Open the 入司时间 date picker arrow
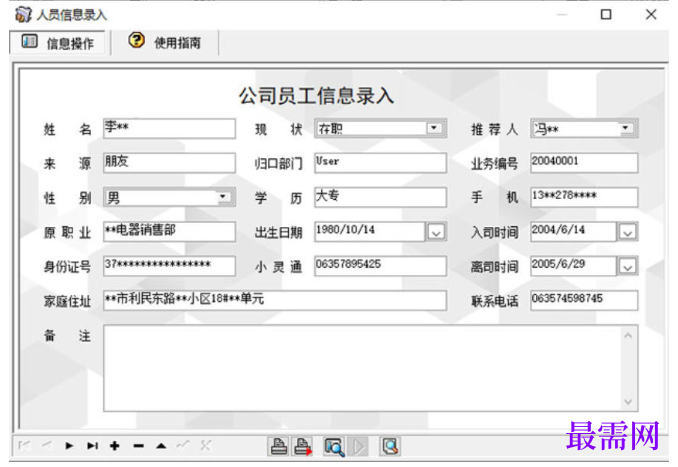This screenshot has height=467, width=678. 627,233
